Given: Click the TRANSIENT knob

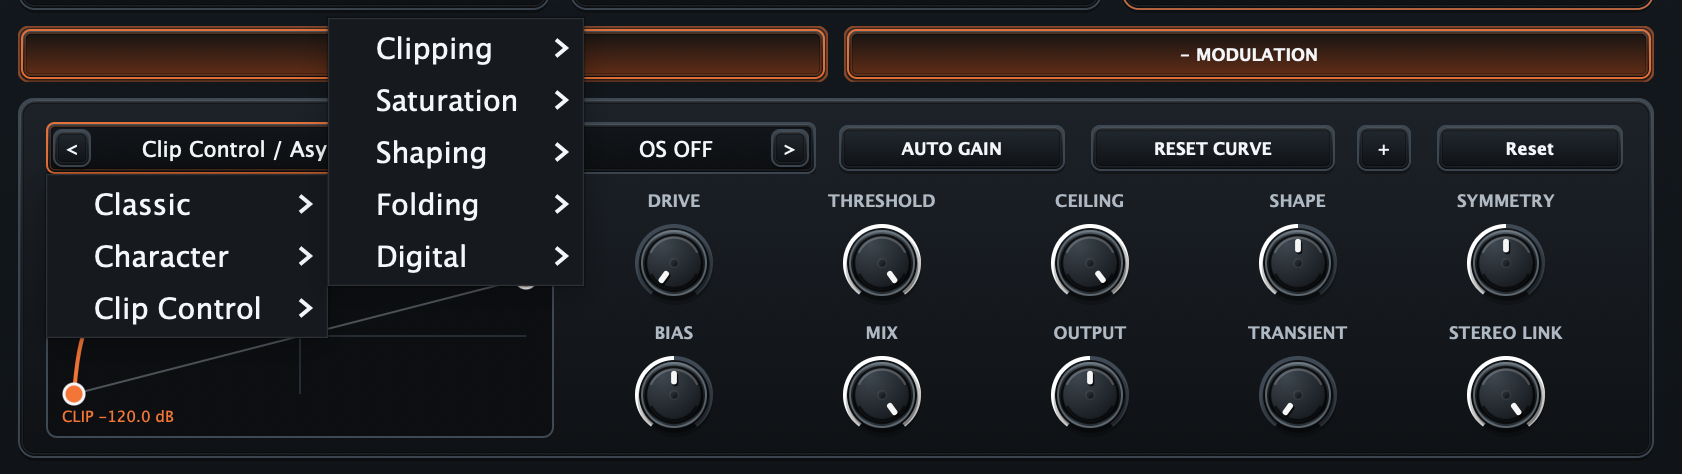Looking at the screenshot, I should tap(1298, 395).
